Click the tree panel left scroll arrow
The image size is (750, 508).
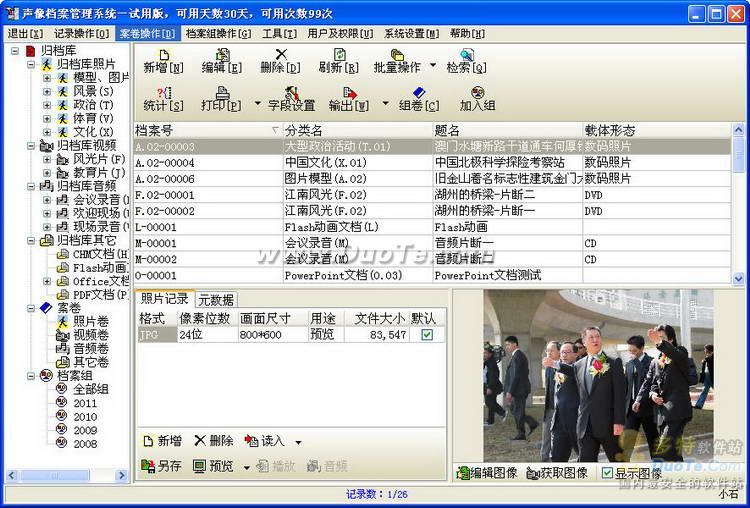[12, 475]
